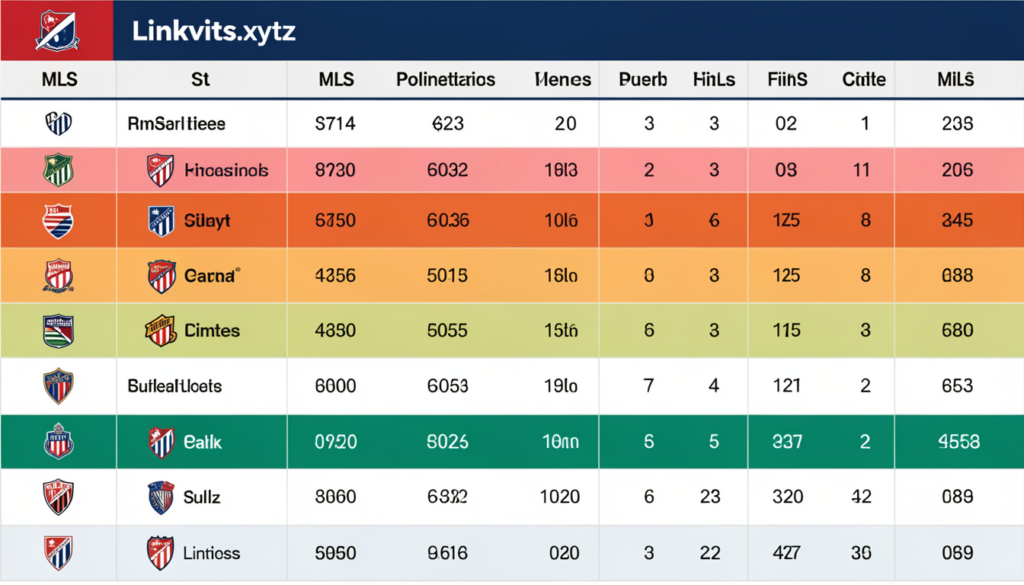Image resolution: width=1024 pixels, height=585 pixels.
Task: Select the first-column crest in the RmSarlttieee row
Action: [58, 124]
